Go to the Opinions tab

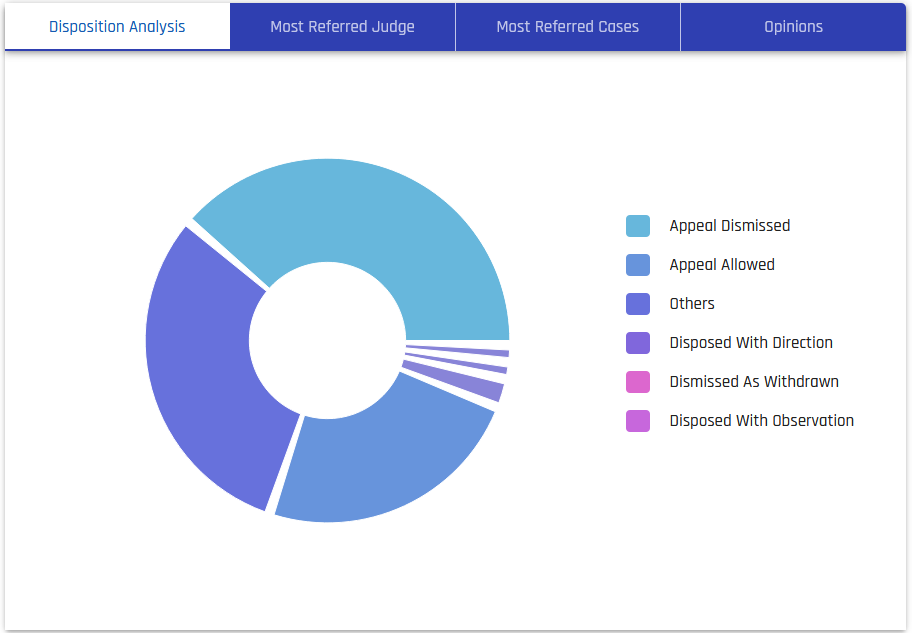[793, 27]
